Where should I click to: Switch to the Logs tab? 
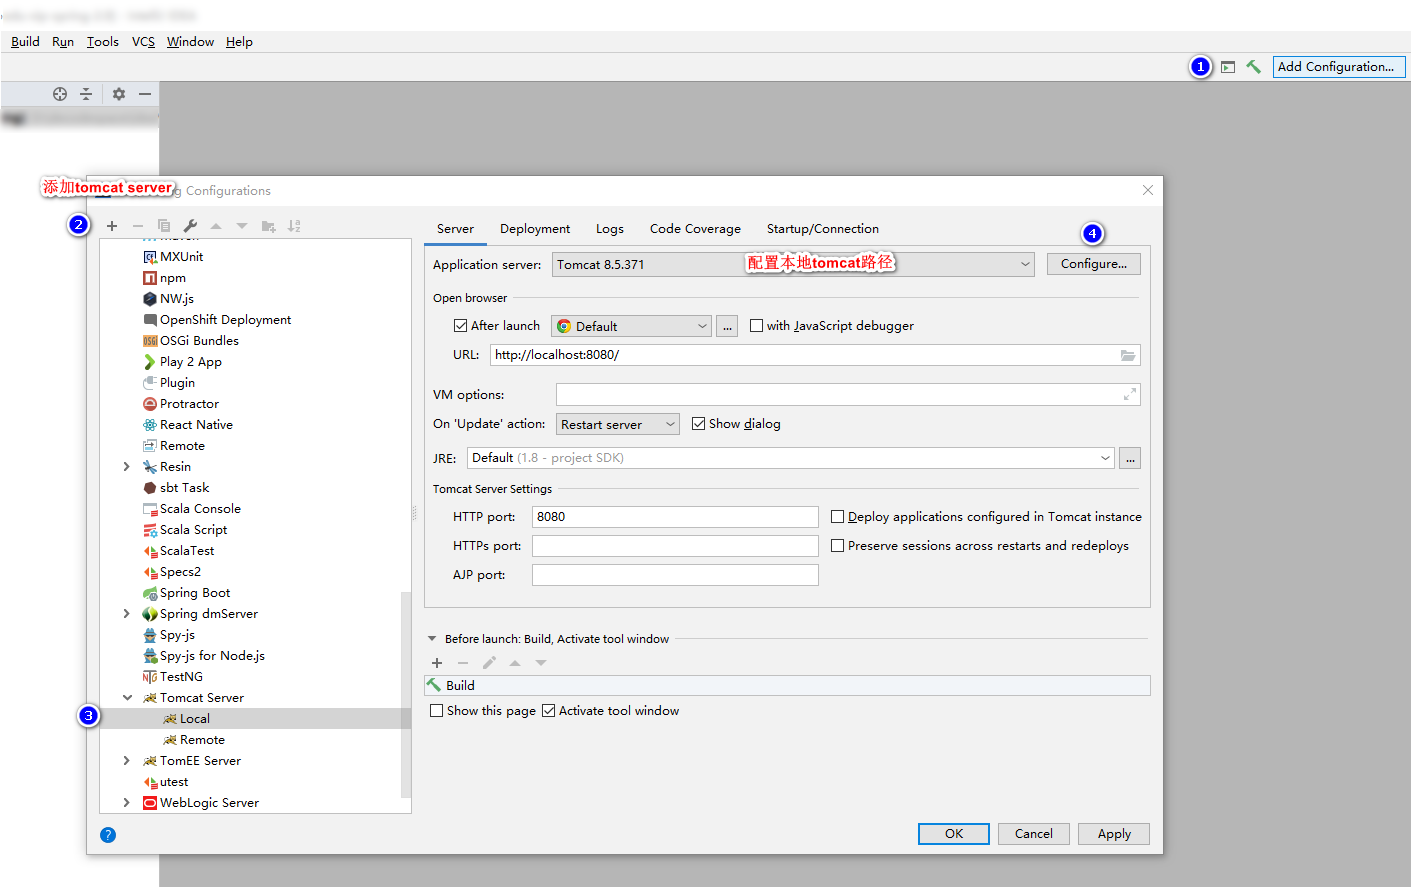[610, 229]
